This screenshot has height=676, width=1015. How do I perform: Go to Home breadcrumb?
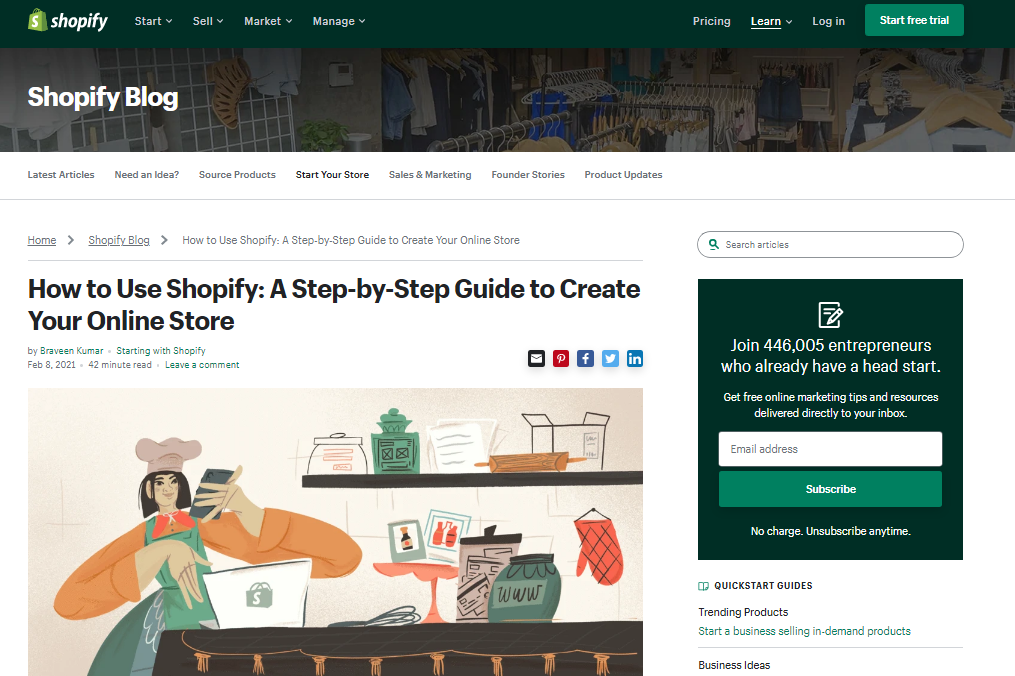pyautogui.click(x=41, y=240)
